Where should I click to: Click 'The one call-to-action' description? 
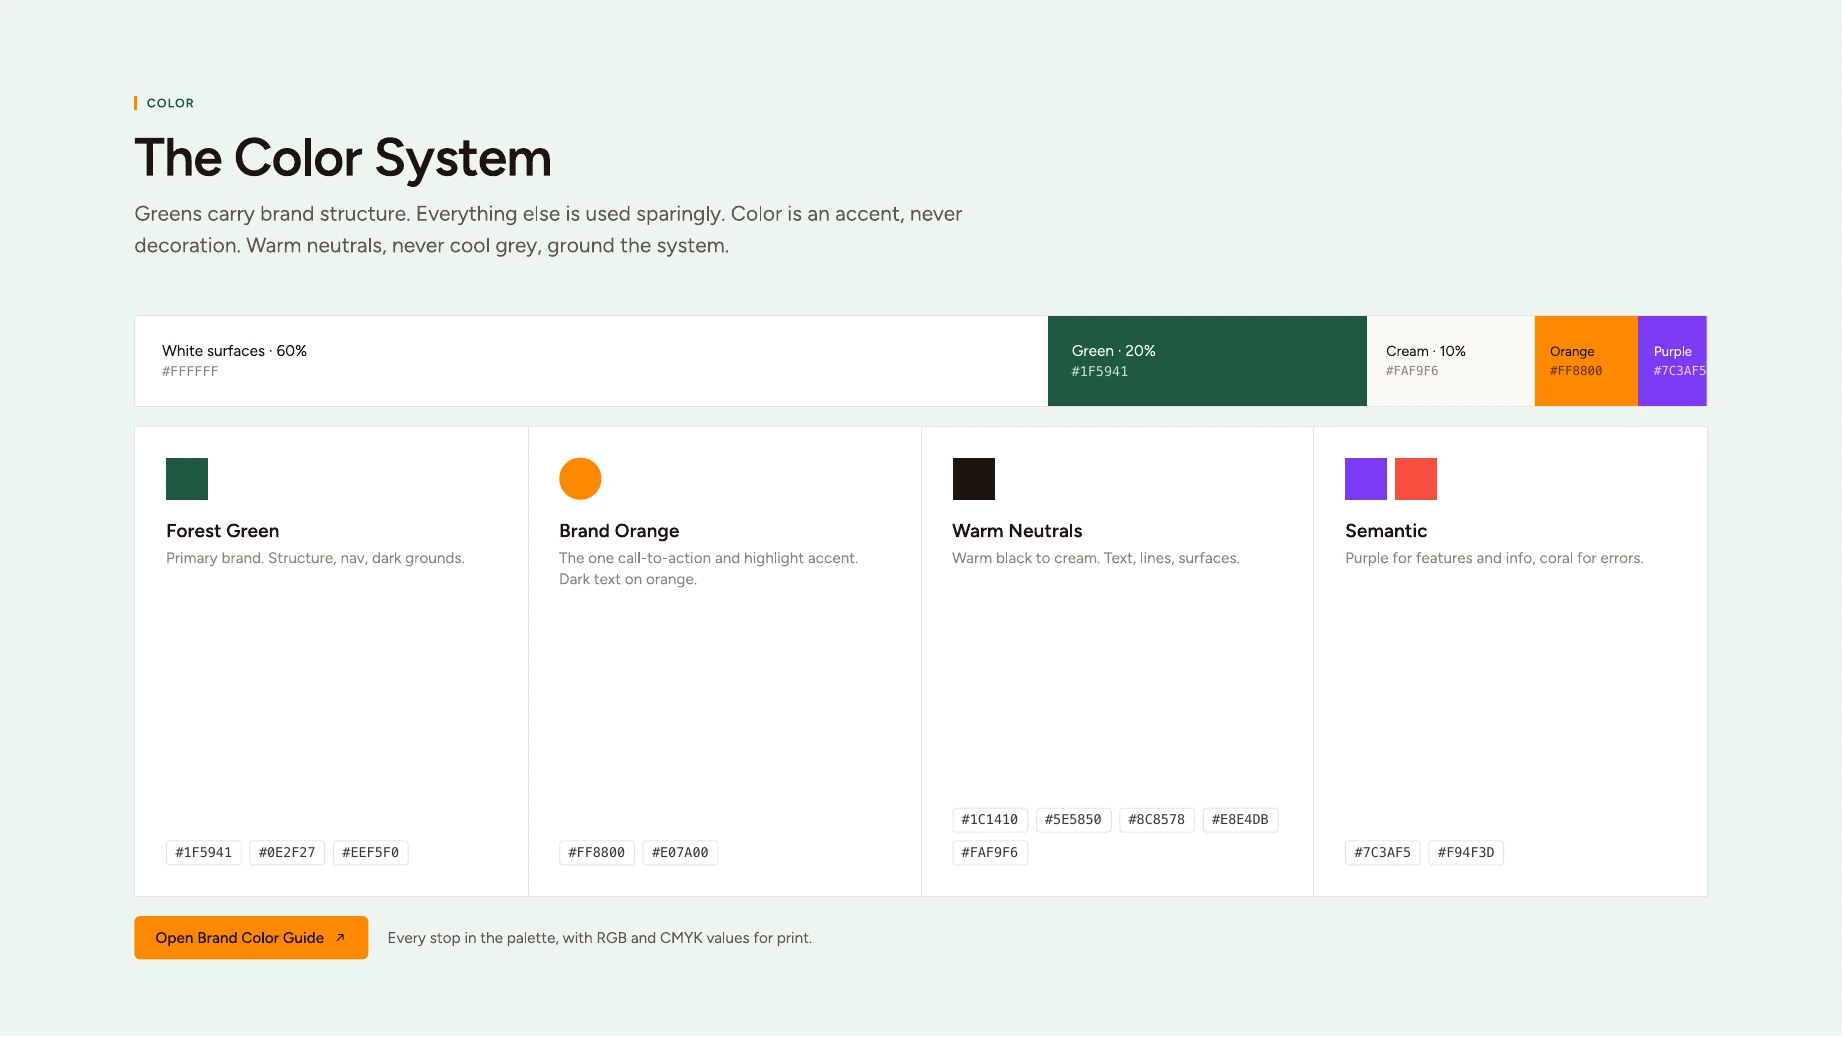point(709,568)
